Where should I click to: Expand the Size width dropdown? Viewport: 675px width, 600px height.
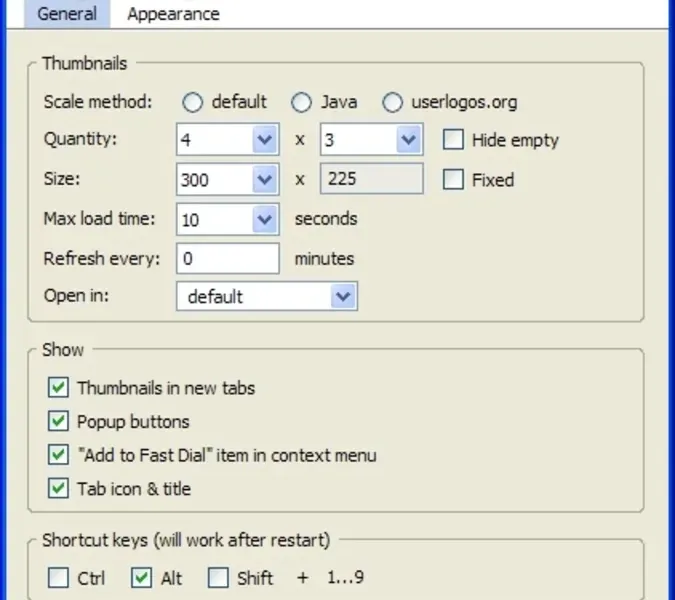(x=264, y=180)
